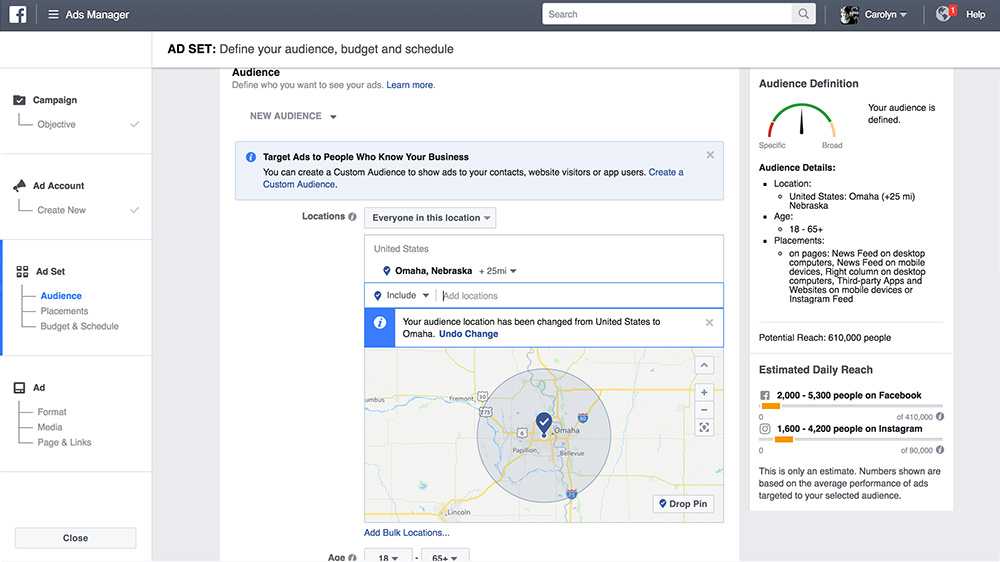1000x562 pixels.
Task: Select Page & Links under Ad
Action: 64,443
